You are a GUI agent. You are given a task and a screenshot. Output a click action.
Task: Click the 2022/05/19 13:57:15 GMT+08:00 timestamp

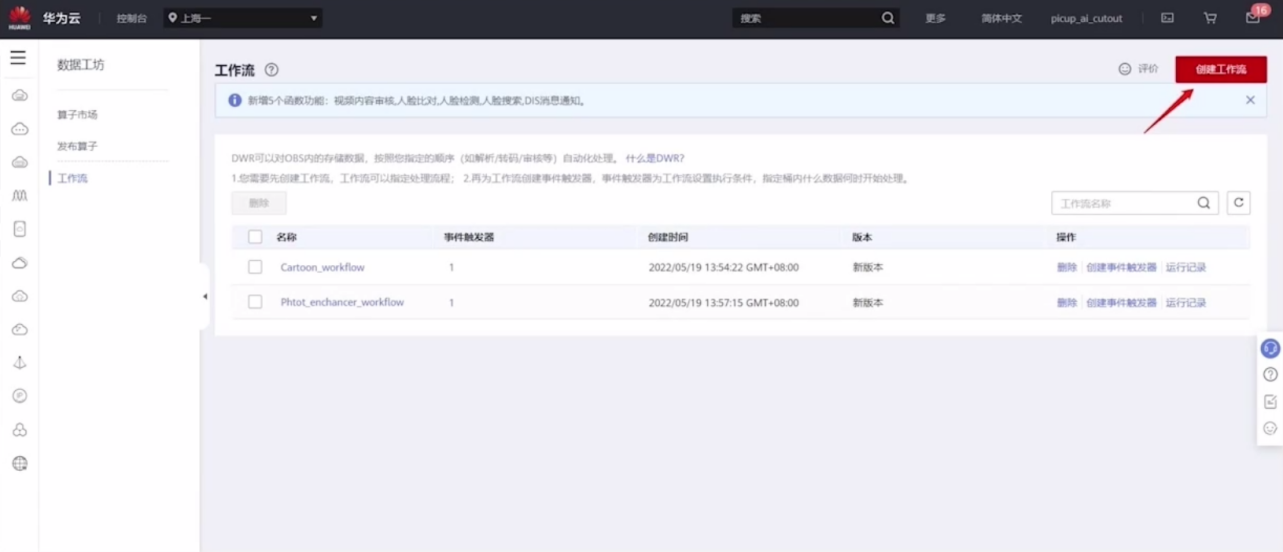point(724,302)
